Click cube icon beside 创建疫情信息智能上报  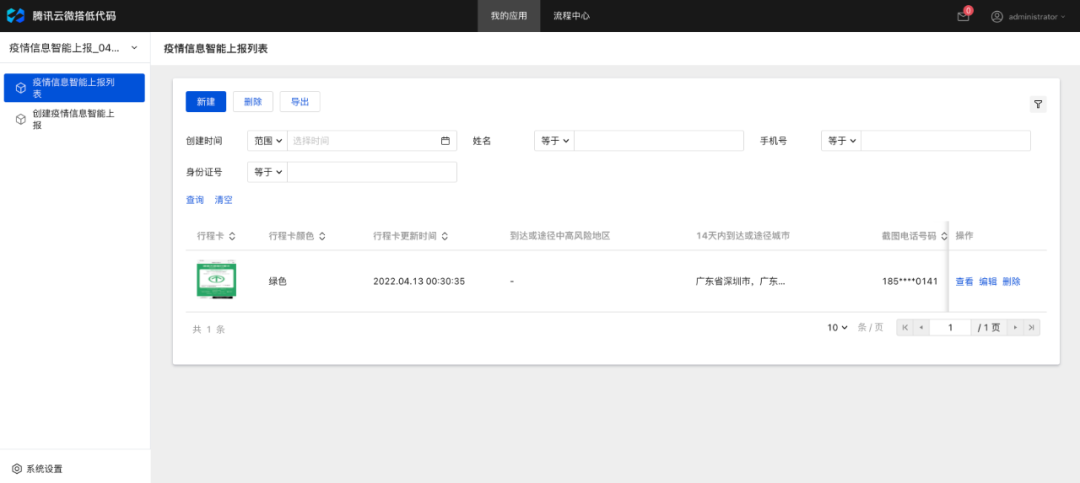(21, 119)
